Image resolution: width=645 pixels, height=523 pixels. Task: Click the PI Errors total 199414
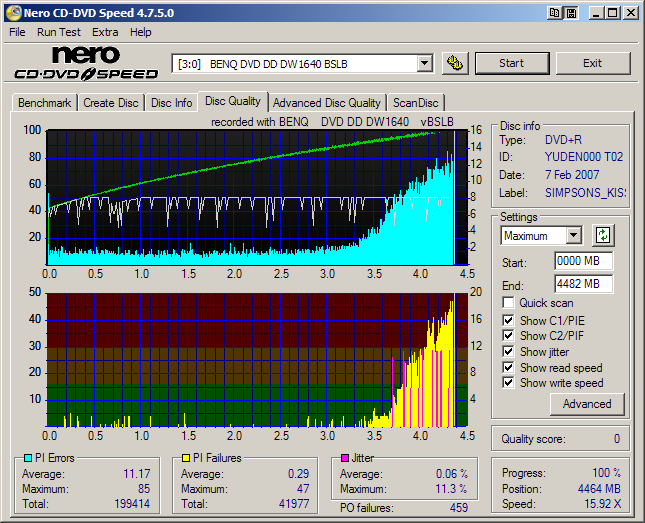click(x=132, y=504)
